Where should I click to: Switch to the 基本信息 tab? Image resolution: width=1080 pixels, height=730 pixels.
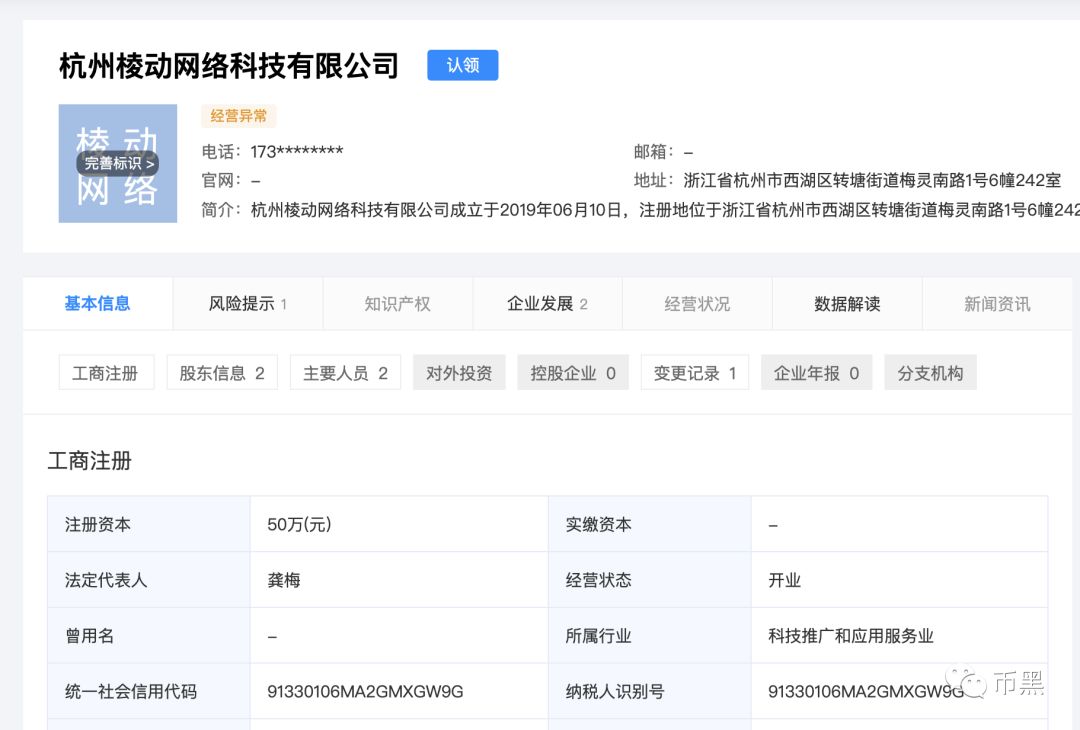[97, 304]
